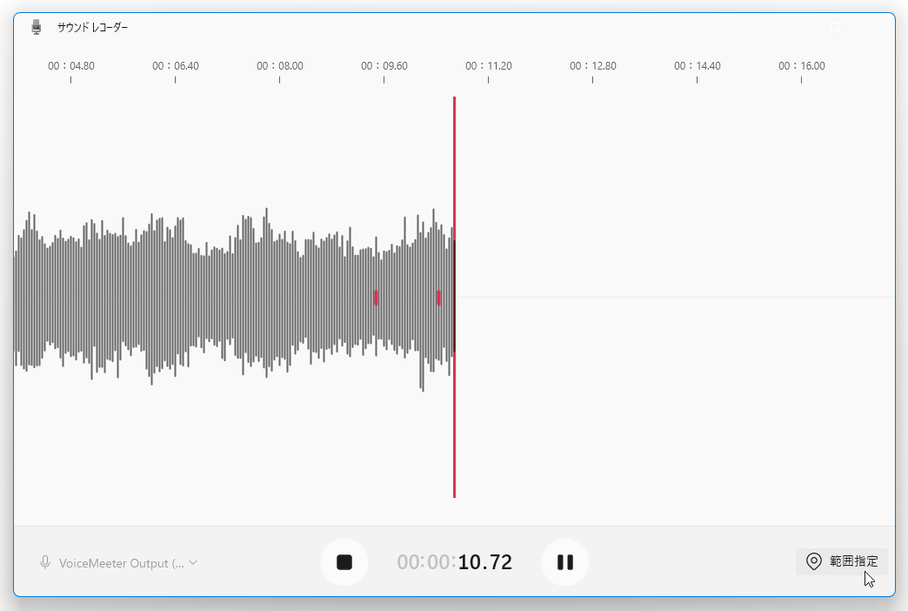Click the Sound Recorder app icon in title bar
908x611 pixels.
(x=36, y=27)
